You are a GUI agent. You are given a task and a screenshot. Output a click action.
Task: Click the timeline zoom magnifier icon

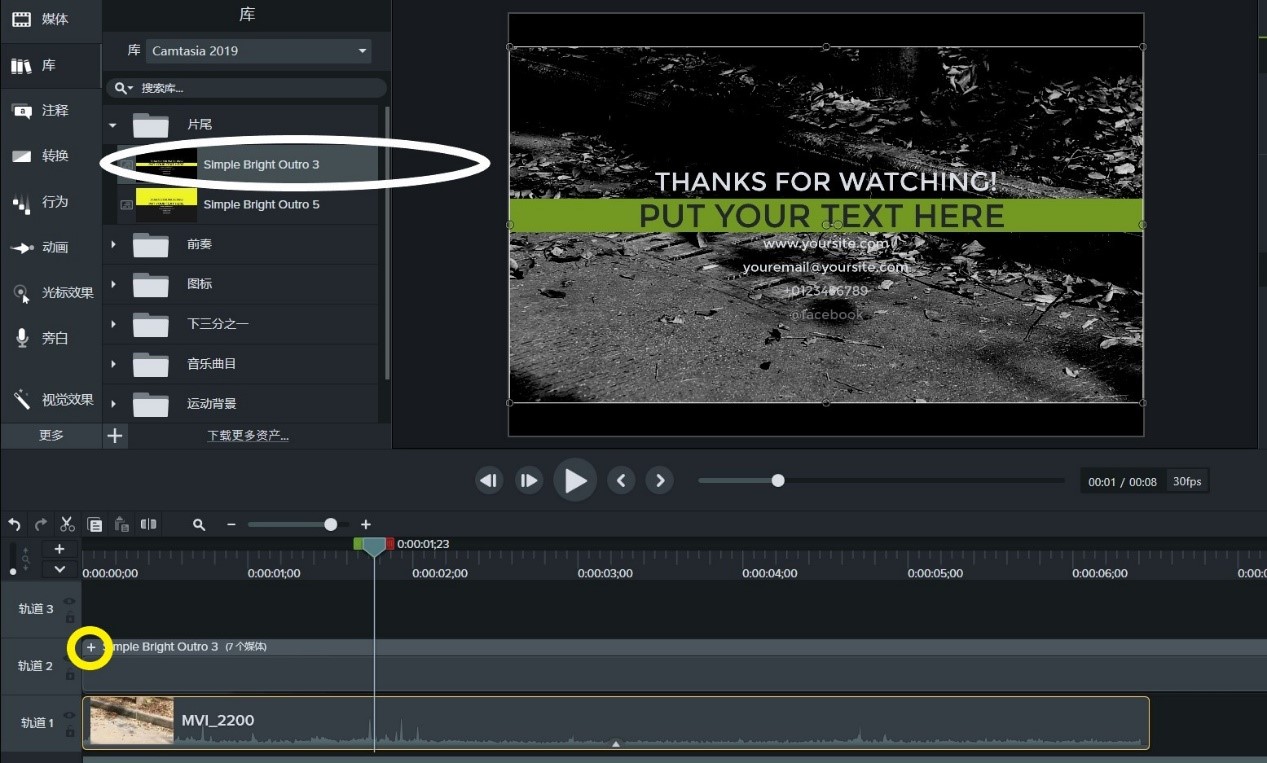199,524
